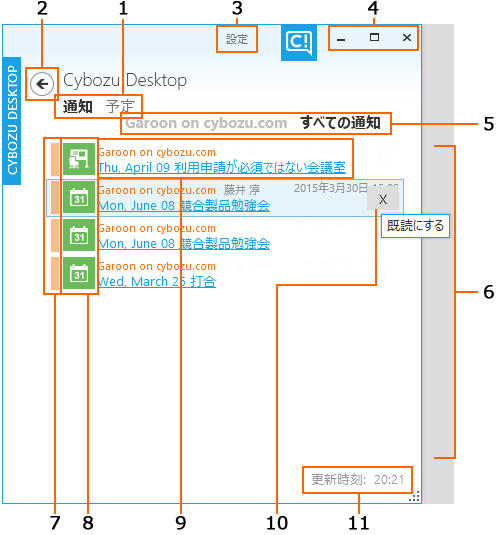Screen dimensions: 496x535
Task: Click the resize grip in the window corner
Action: pos(414,497)
